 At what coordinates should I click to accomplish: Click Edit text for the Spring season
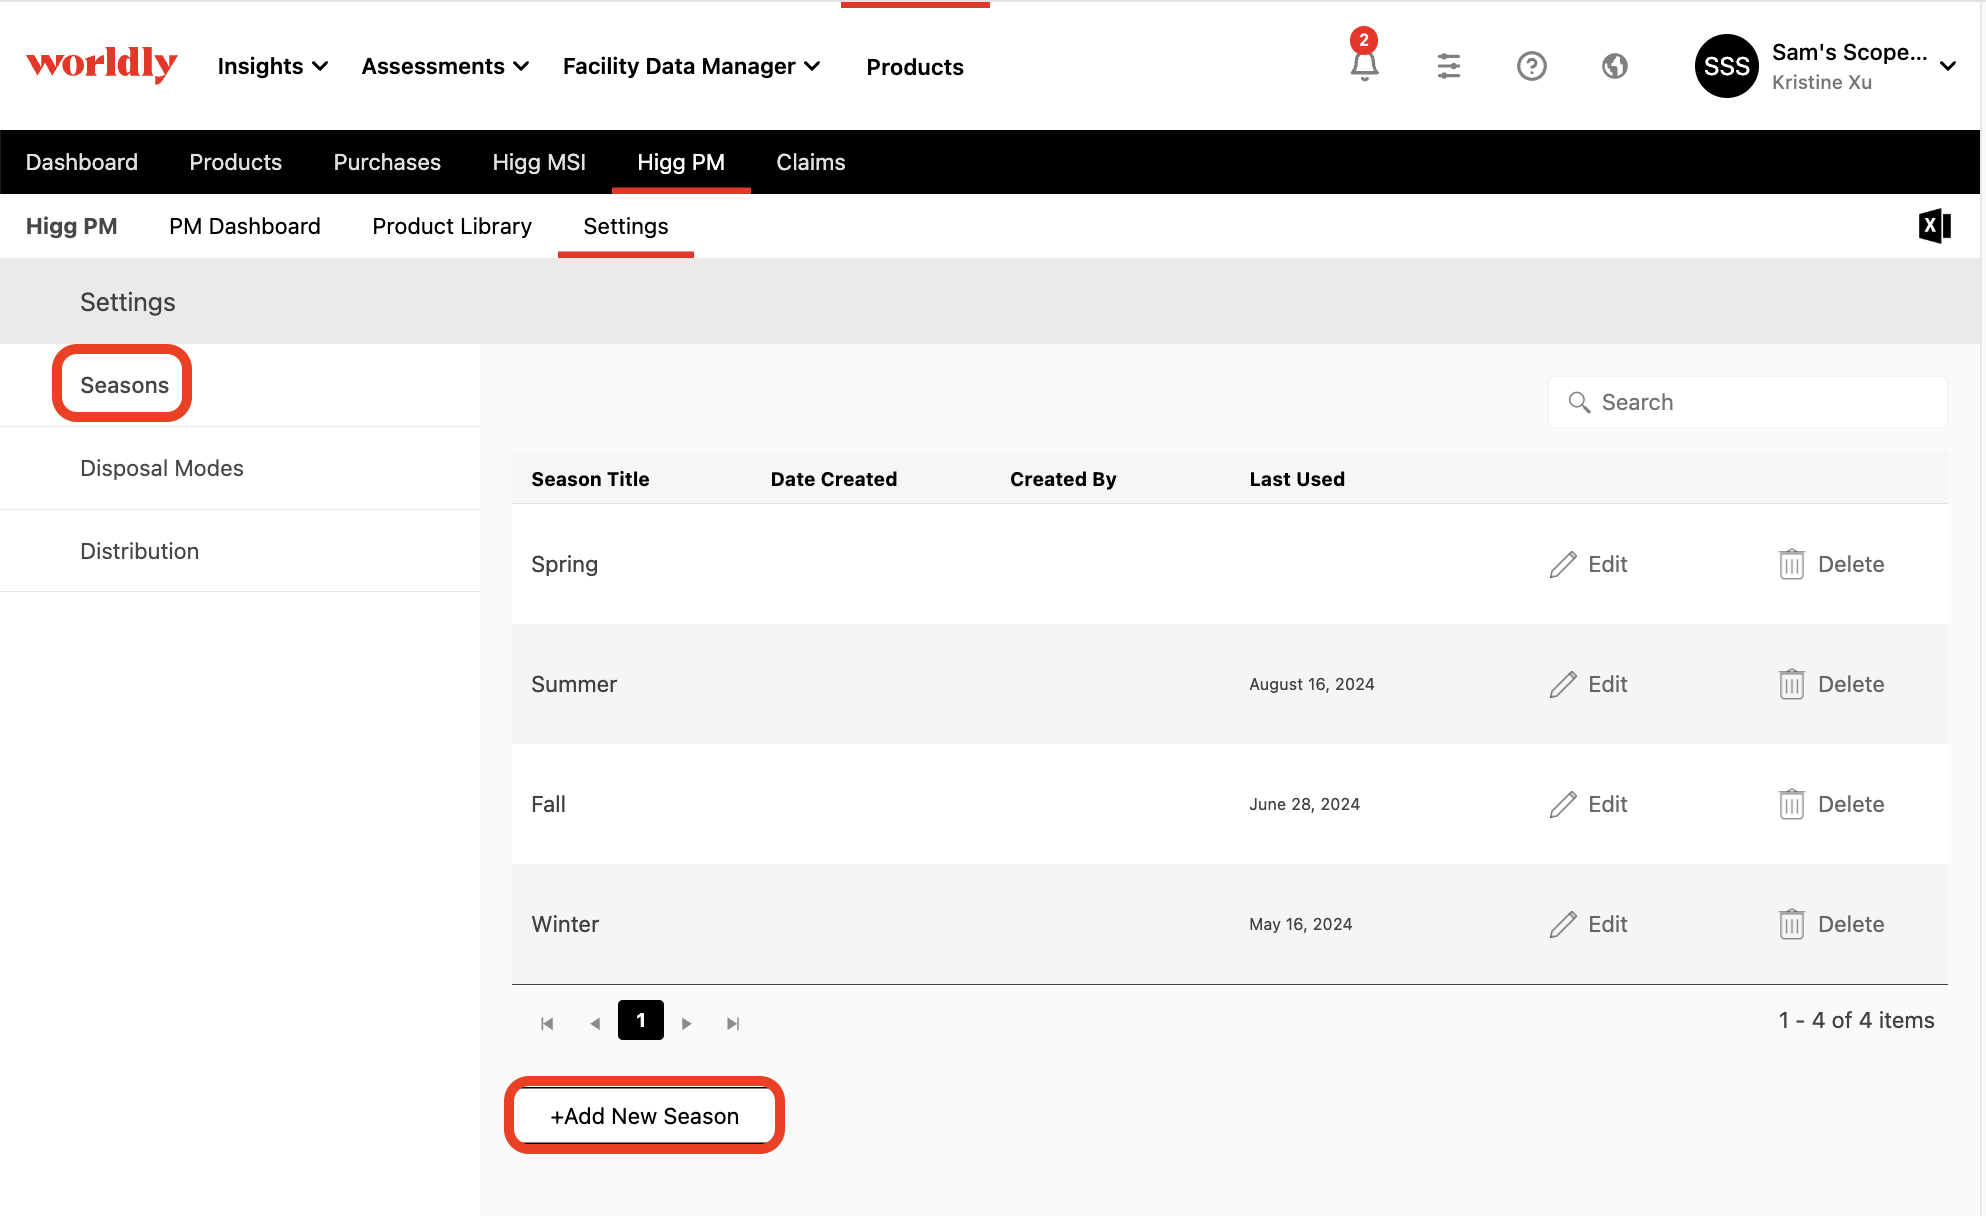tap(1608, 564)
